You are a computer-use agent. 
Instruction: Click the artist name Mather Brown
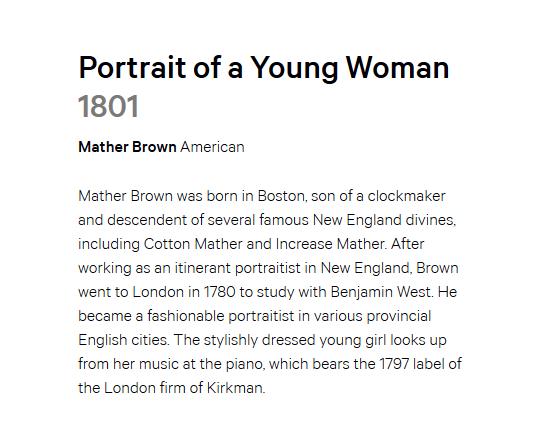127,147
